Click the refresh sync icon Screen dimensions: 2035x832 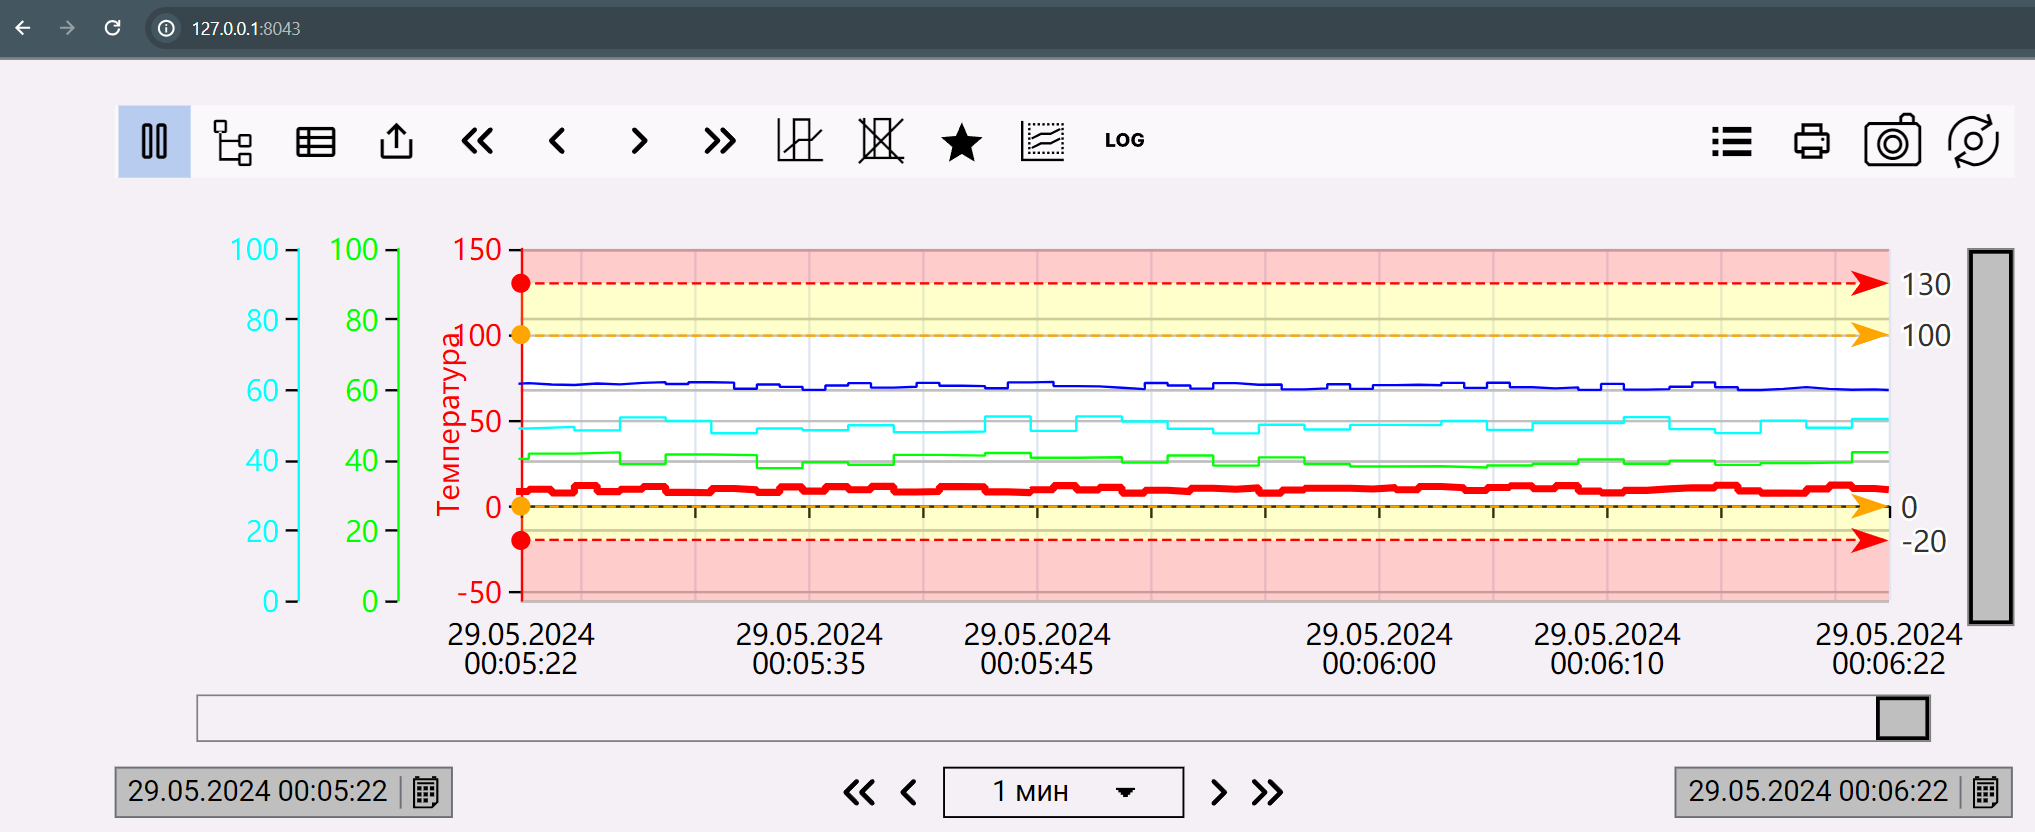pyautogui.click(x=1973, y=141)
